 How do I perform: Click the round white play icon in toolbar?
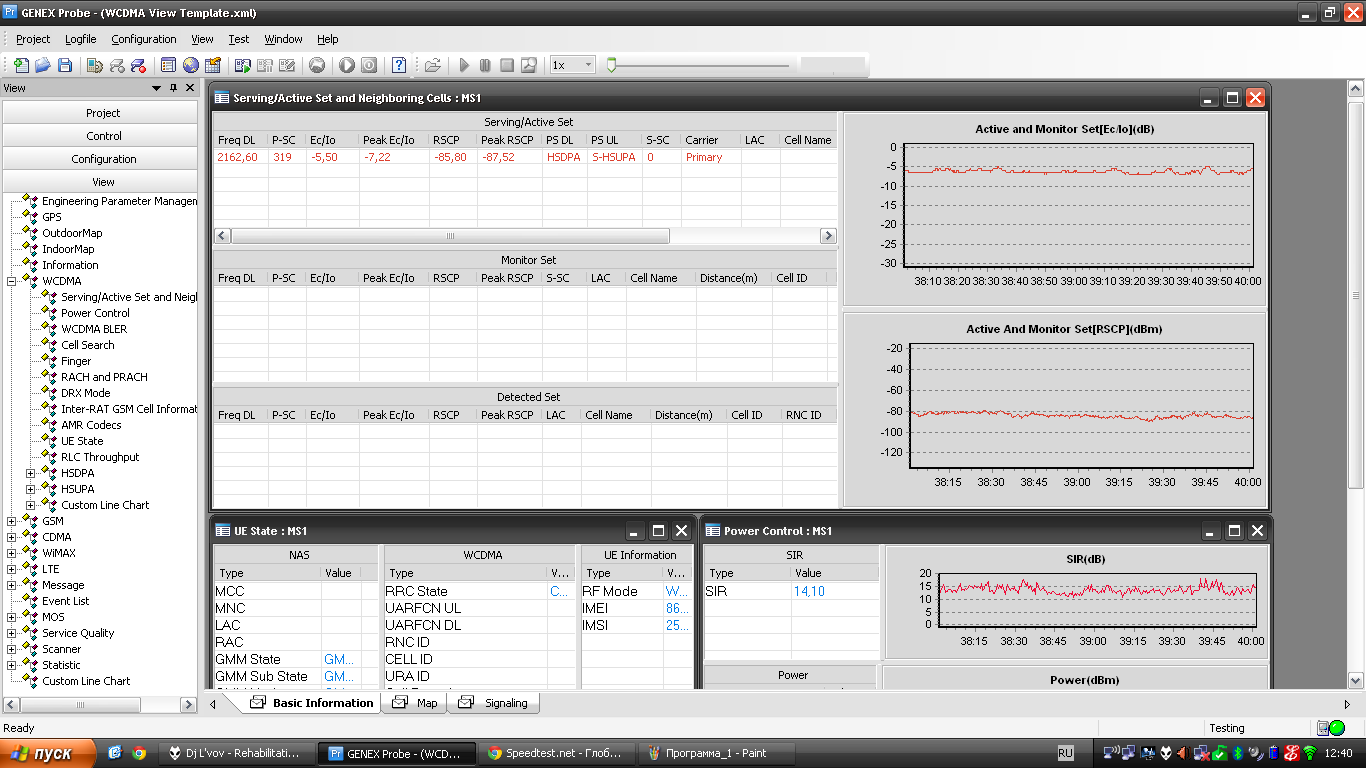tap(347, 65)
